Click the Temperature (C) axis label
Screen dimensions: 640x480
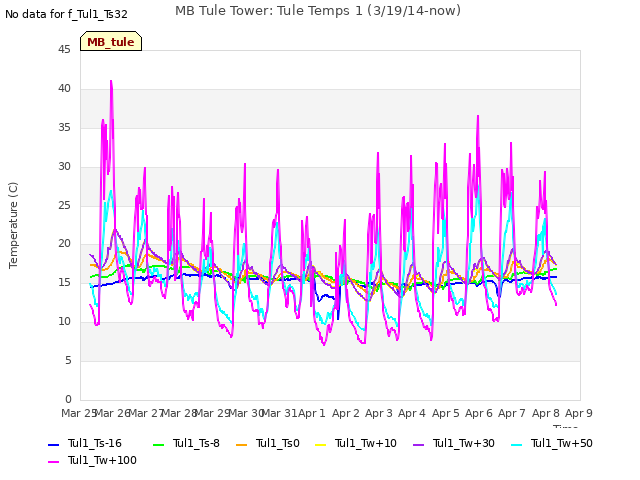pos(13,225)
